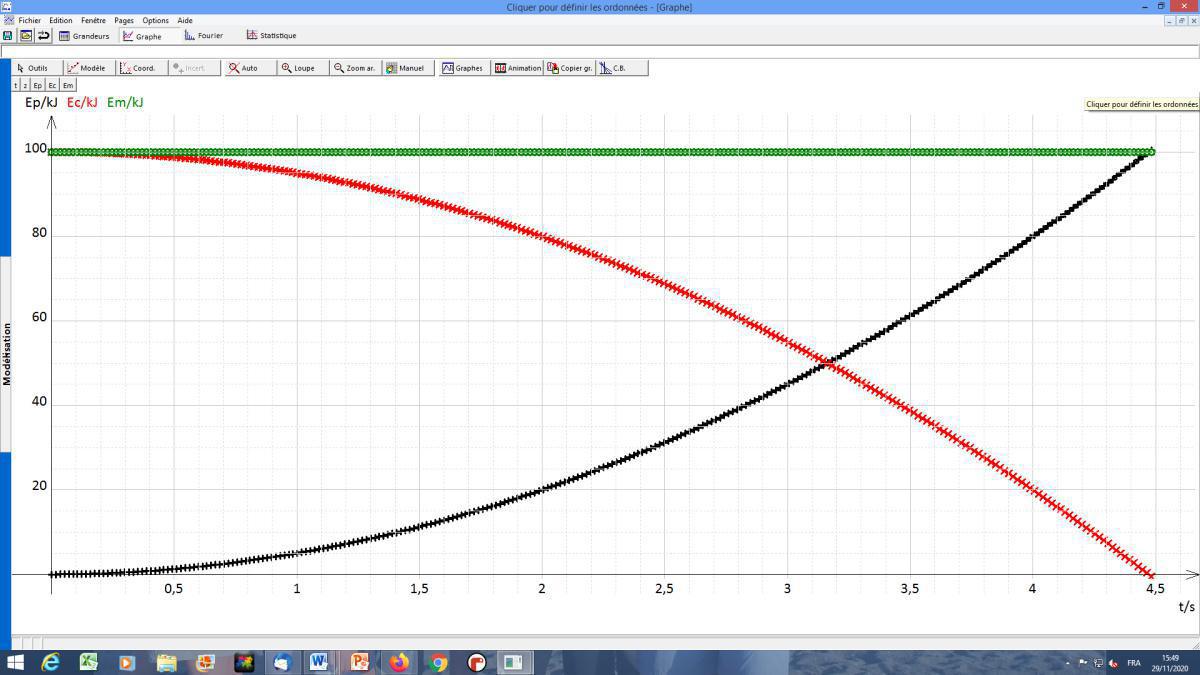Select the Ec variable button
This screenshot has height=675, width=1200.
click(52, 86)
